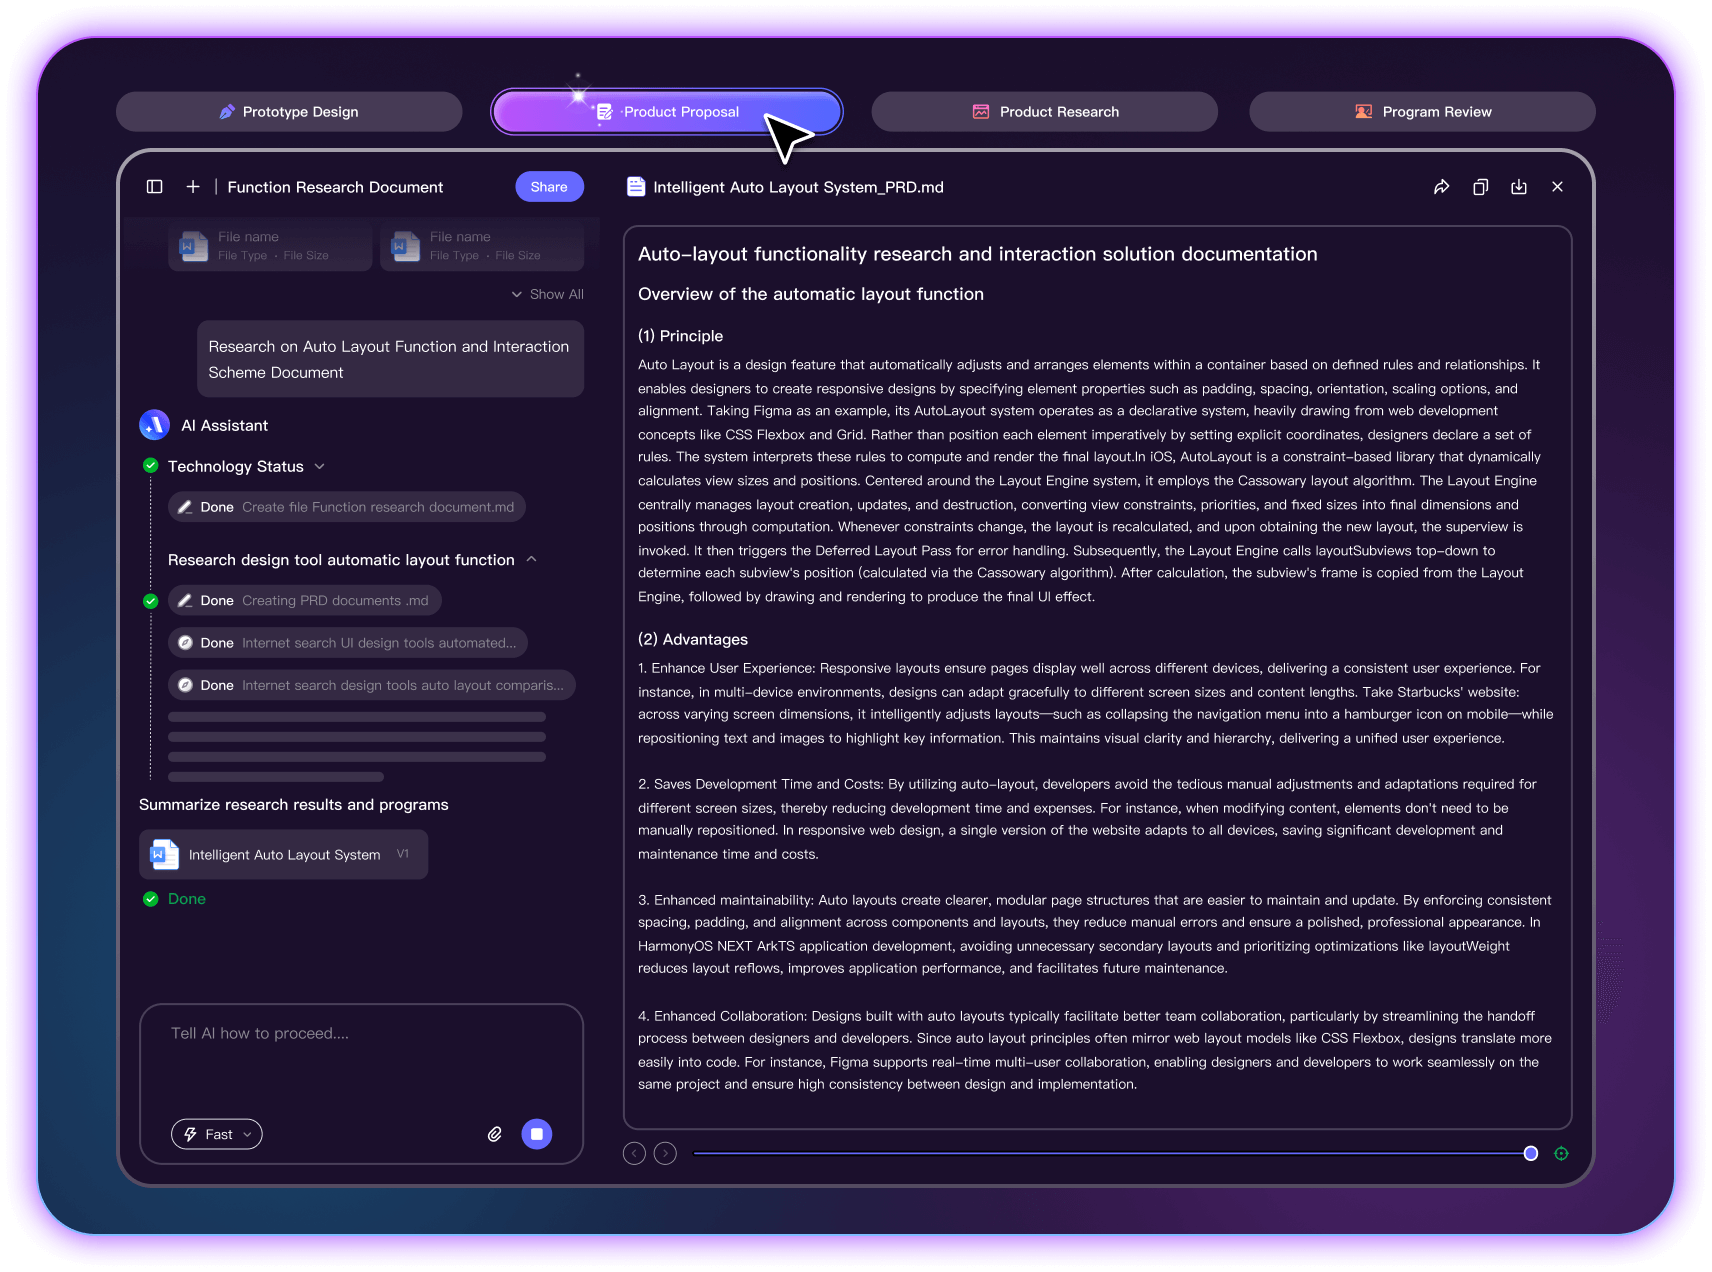Toggle the sidebar panel icon
The height and width of the screenshot is (1272, 1712).
pos(154,187)
